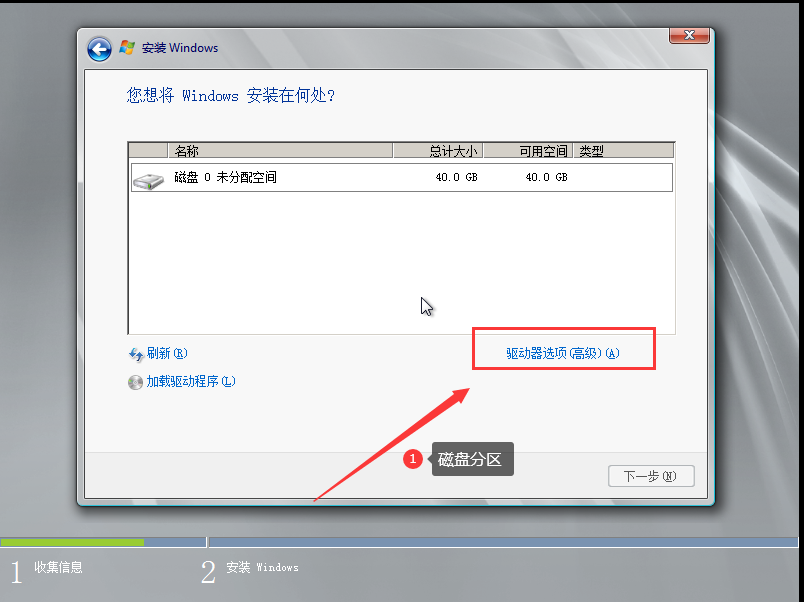The height and width of the screenshot is (602, 804).
Task: Click the 安装 Windows title text
Action: click(180, 48)
